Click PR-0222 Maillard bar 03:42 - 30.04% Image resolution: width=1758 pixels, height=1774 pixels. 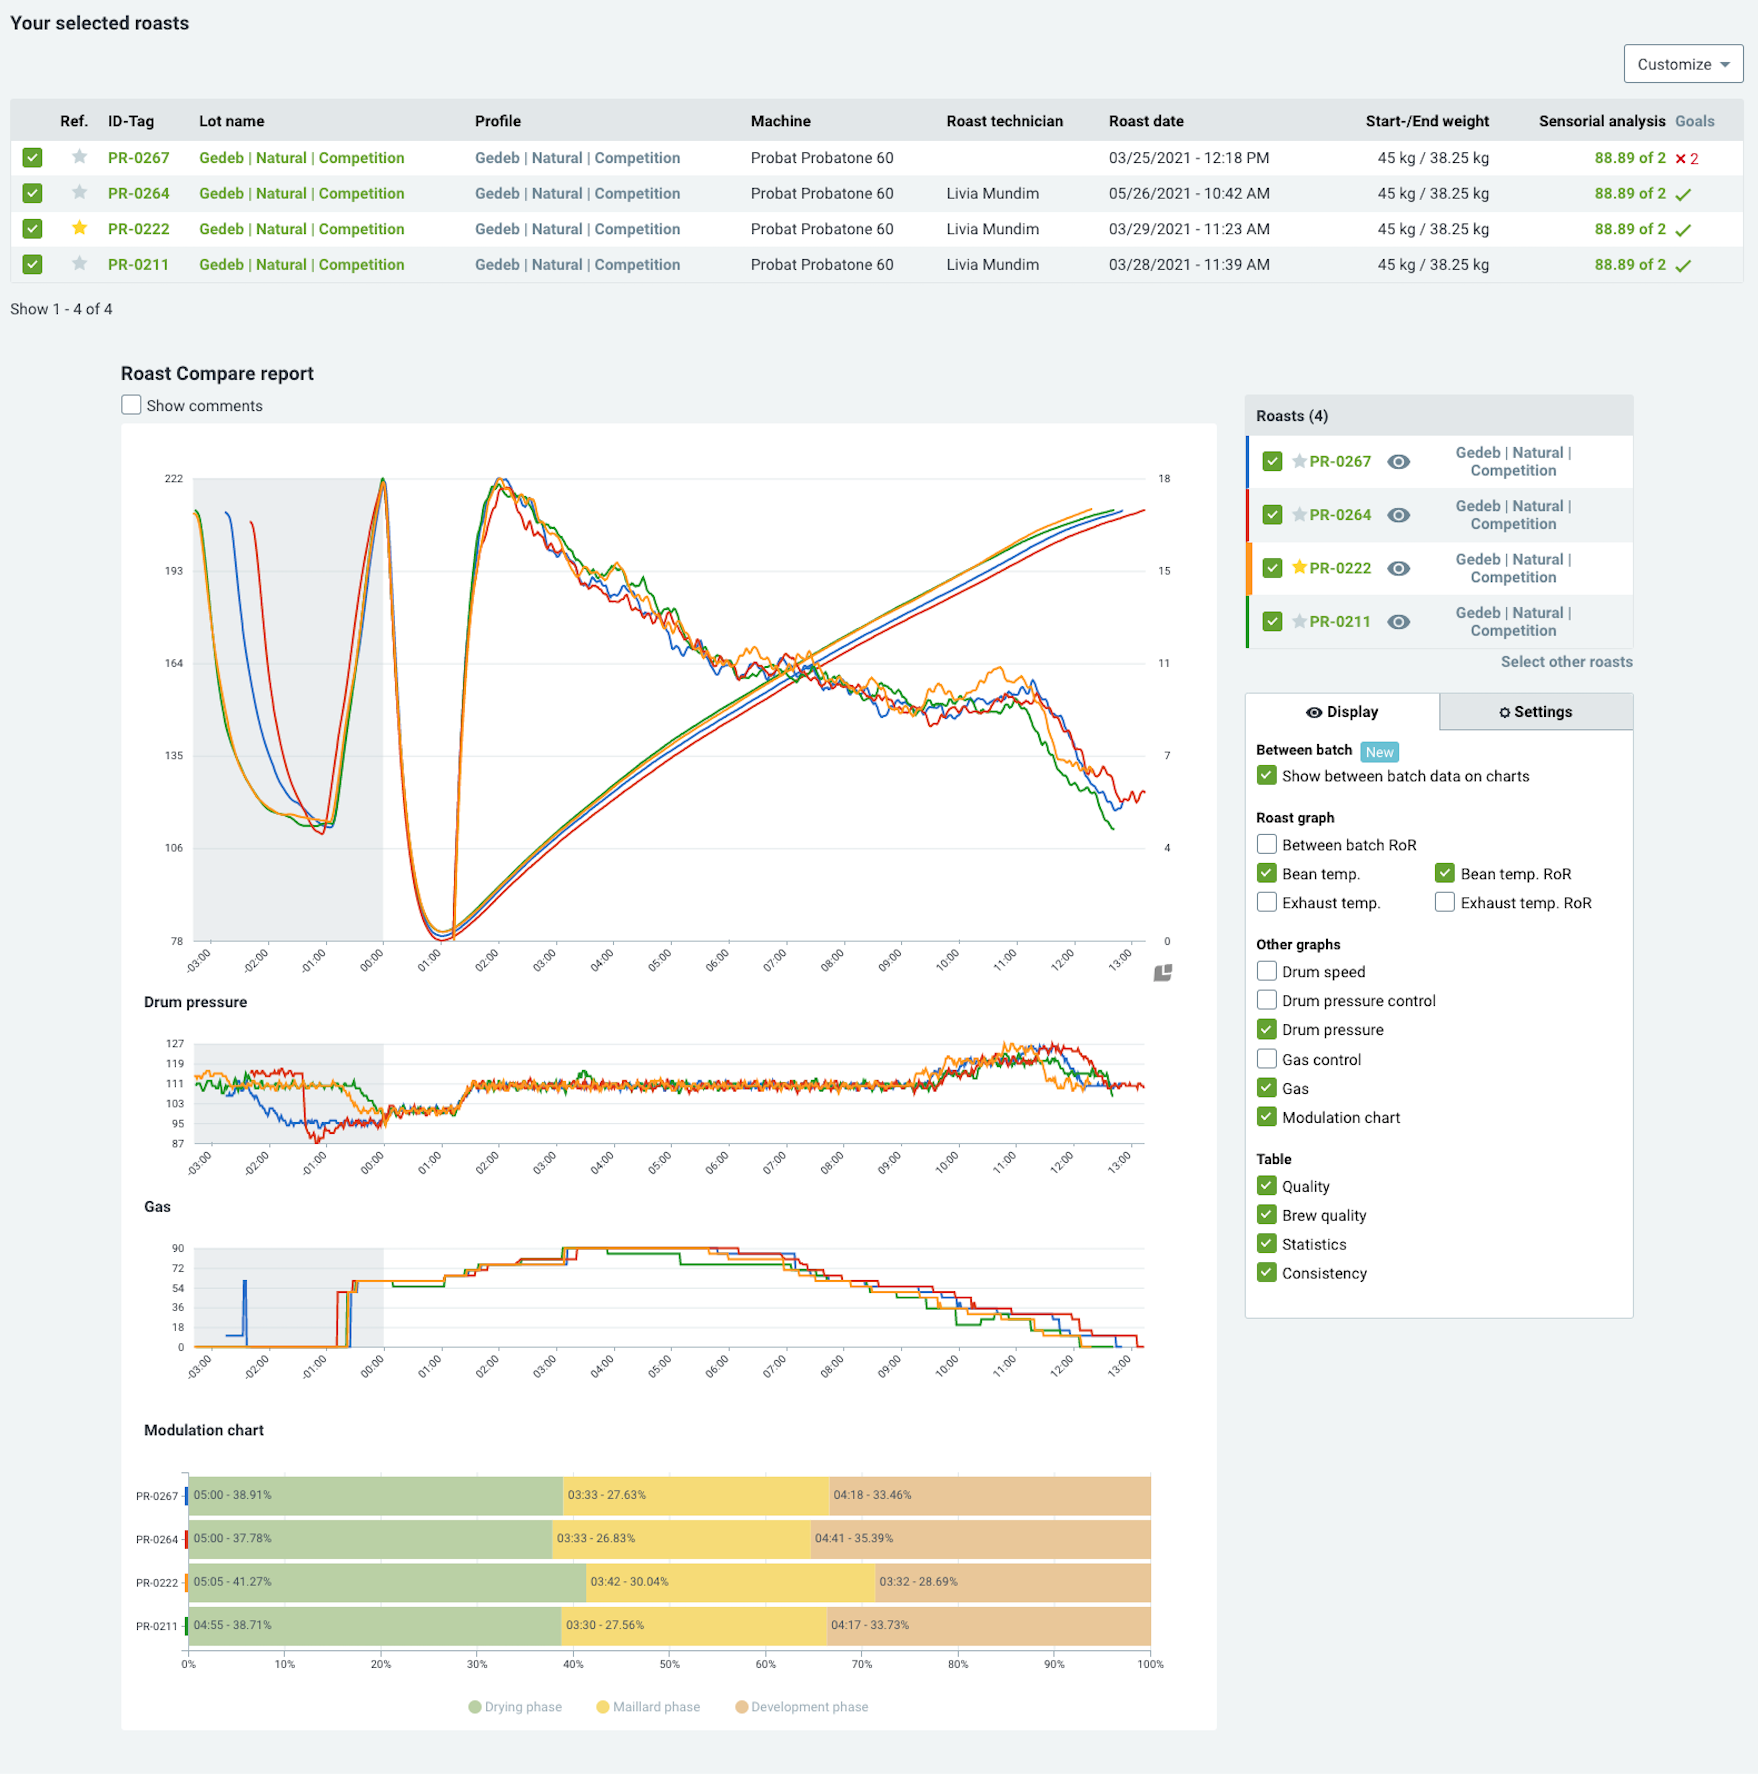731,1582
